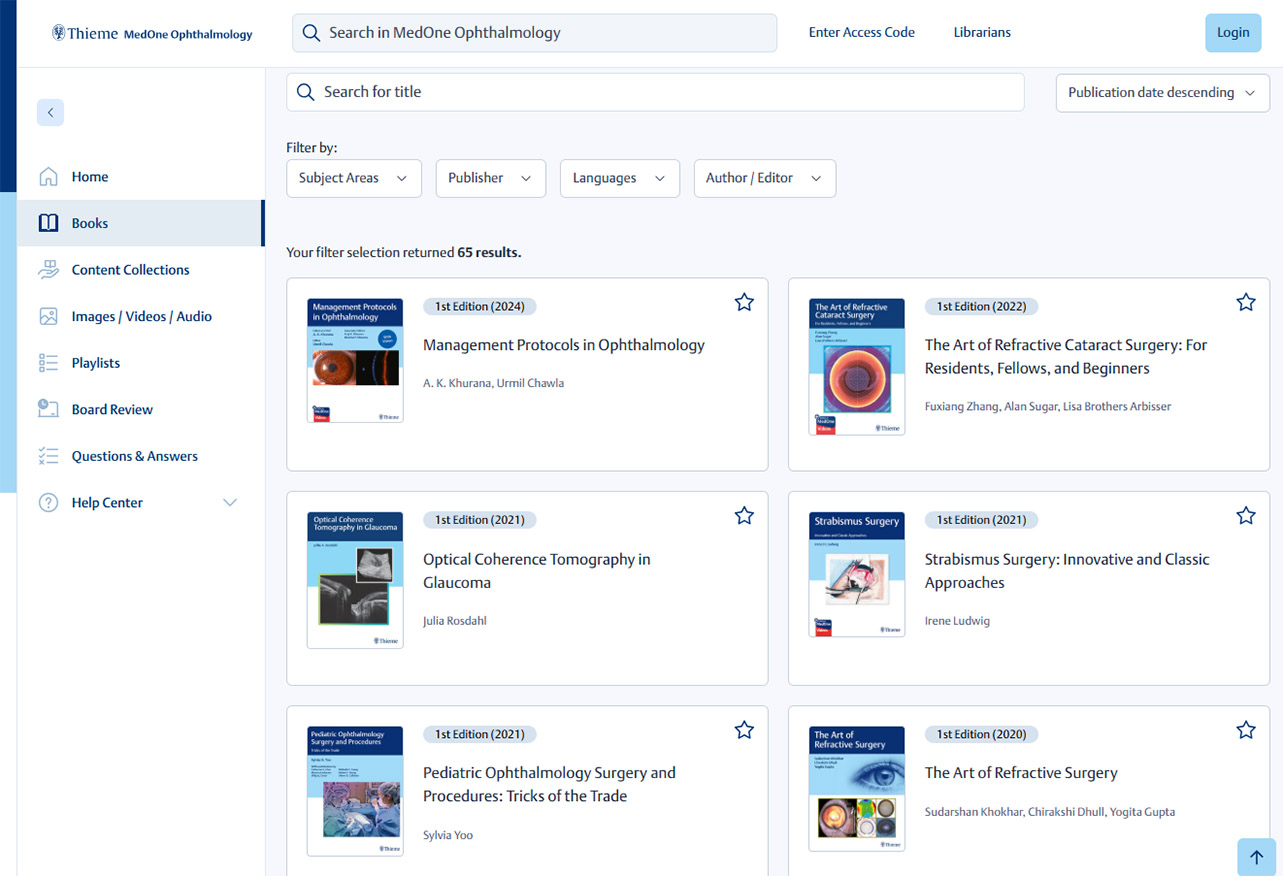Viewport: 1283px width, 876px height.
Task: Click the Login button
Action: click(1232, 32)
